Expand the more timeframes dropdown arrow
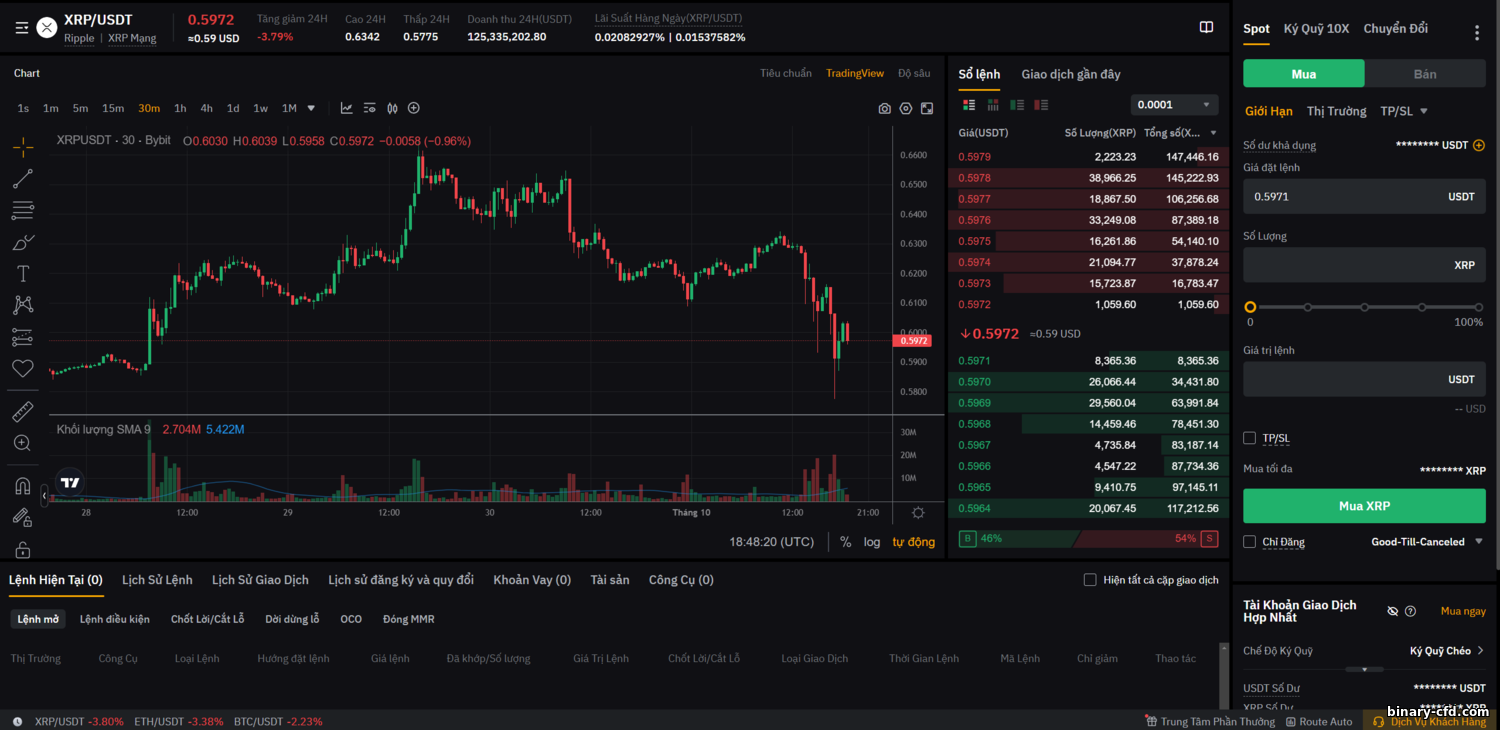The height and width of the screenshot is (730, 1500). pyautogui.click(x=311, y=108)
